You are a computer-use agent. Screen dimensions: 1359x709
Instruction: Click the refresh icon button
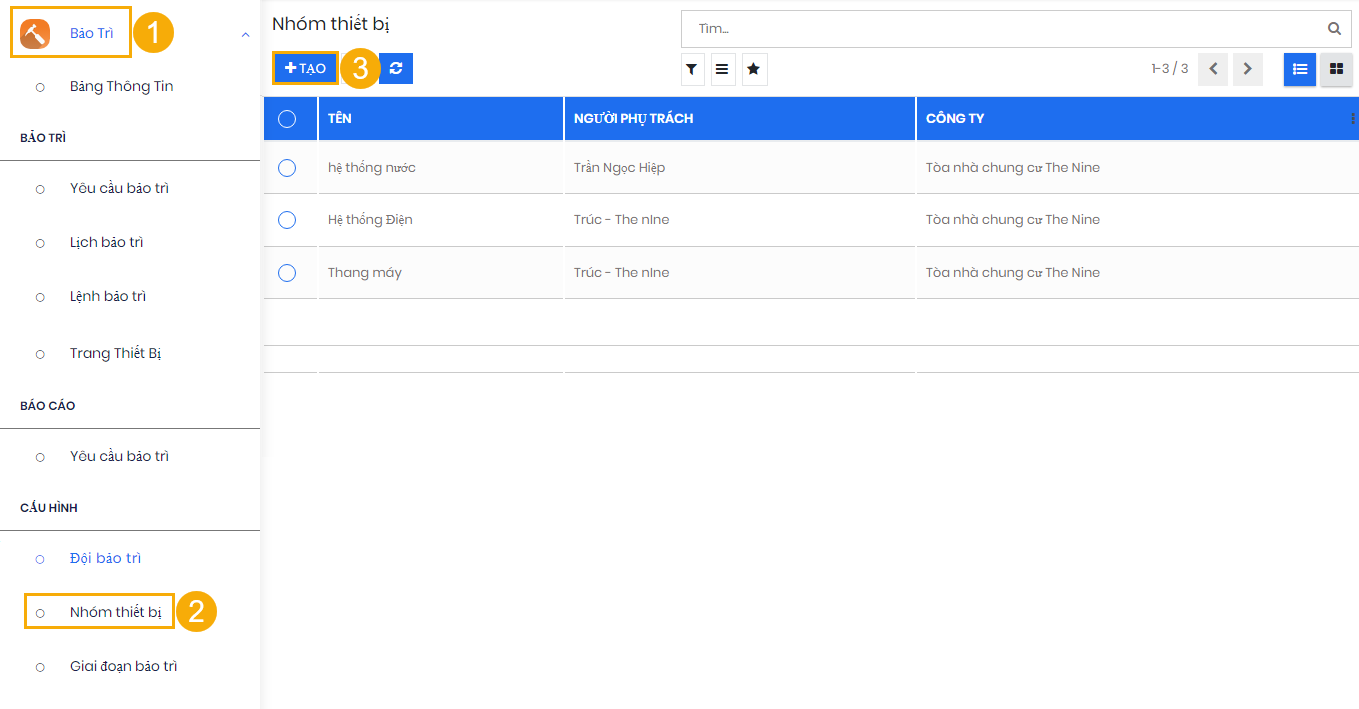click(x=396, y=68)
